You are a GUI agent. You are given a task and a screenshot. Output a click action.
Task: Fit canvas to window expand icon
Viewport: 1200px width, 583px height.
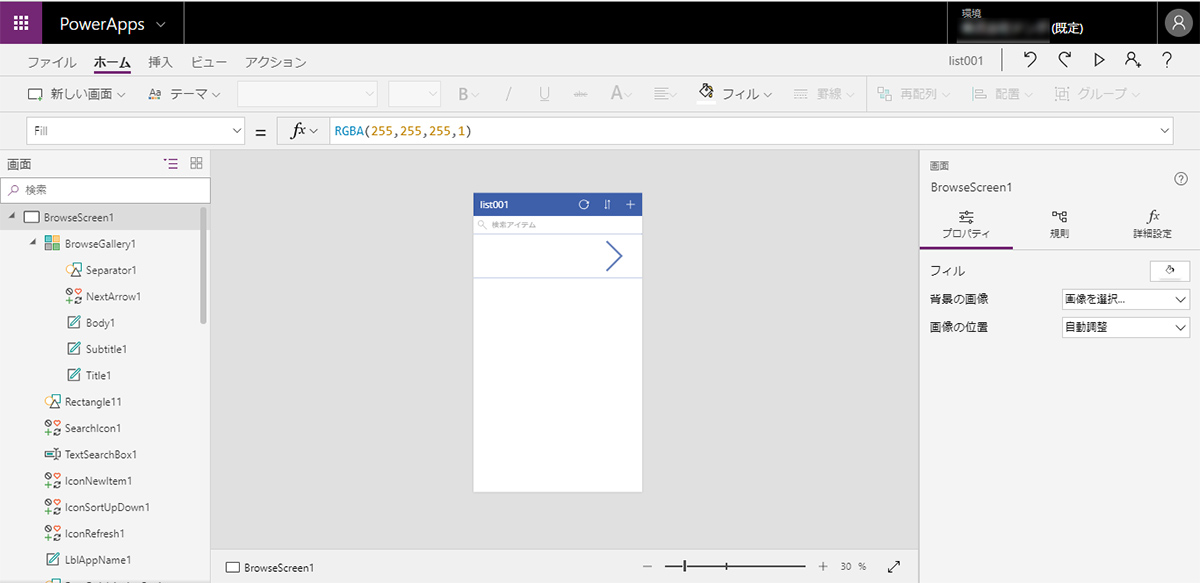(894, 566)
